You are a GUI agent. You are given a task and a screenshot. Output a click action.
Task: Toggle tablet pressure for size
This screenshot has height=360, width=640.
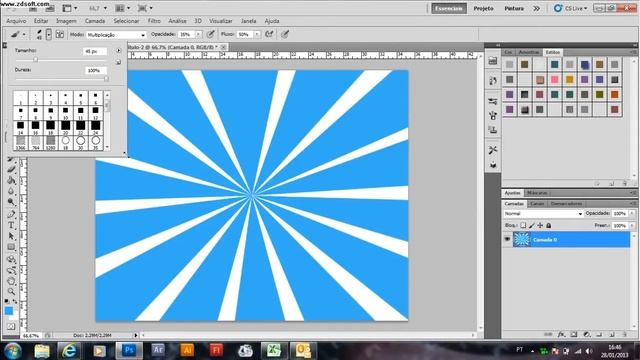pyautogui.click(x=285, y=34)
